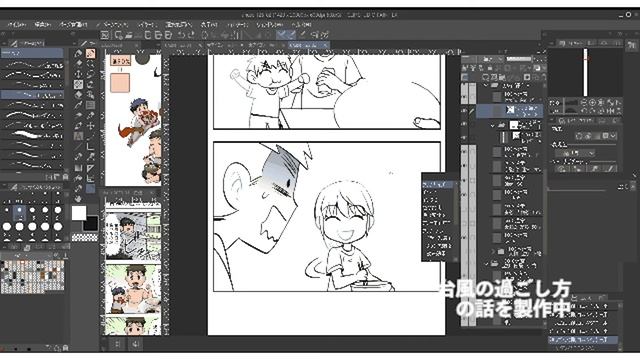Image resolution: width=640 pixels, height=360 pixels.
Task: Click the Undo arrow in the command bar
Action: coord(182,35)
